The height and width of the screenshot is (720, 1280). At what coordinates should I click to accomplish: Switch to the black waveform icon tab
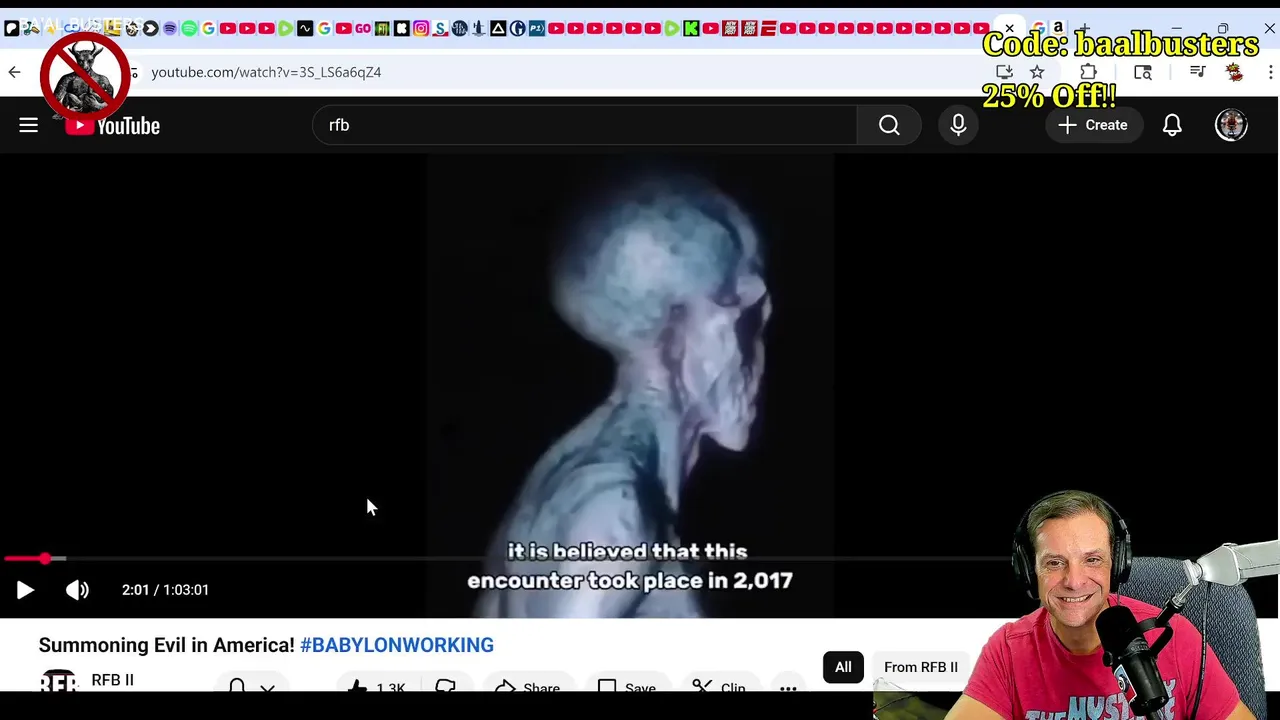pyautogui.click(x=305, y=29)
